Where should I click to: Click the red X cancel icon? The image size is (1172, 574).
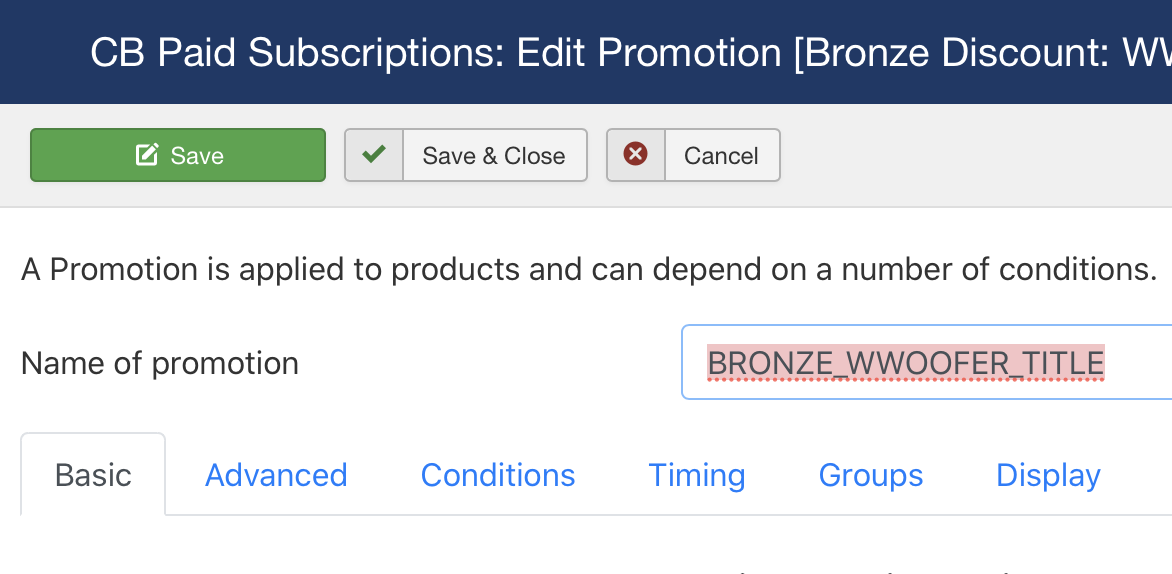point(635,154)
